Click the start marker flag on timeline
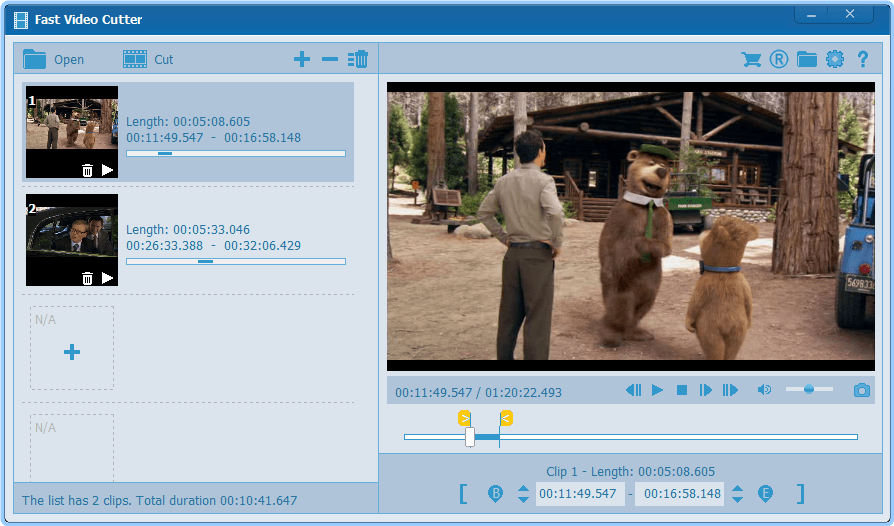 tap(465, 418)
